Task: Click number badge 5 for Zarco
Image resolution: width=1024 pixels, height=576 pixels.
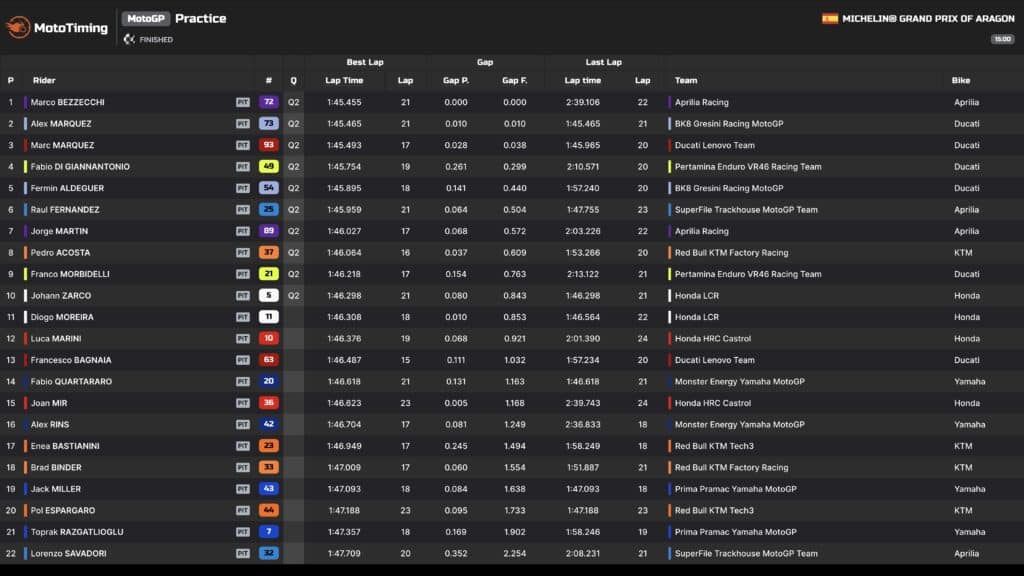Action: pos(268,295)
